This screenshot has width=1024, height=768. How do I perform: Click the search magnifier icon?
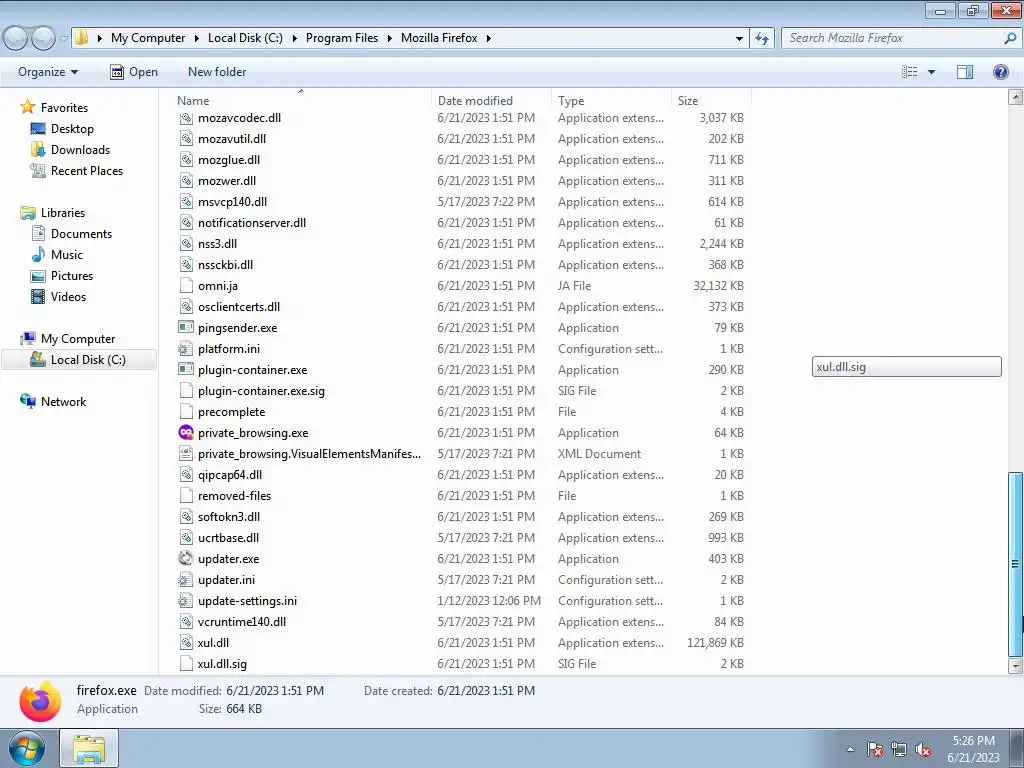pos(1010,38)
